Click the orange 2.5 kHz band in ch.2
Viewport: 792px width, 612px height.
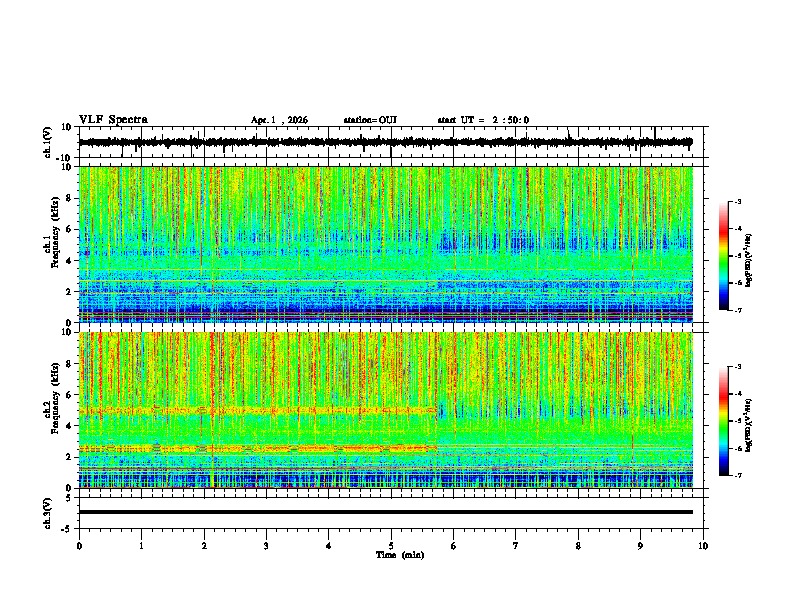pyautogui.click(x=258, y=448)
